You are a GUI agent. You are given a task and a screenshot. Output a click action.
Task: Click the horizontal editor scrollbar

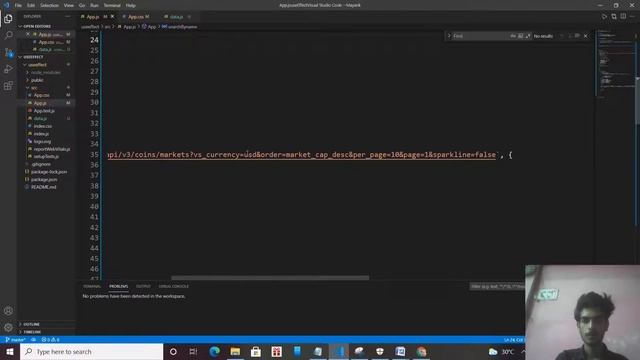270,278
